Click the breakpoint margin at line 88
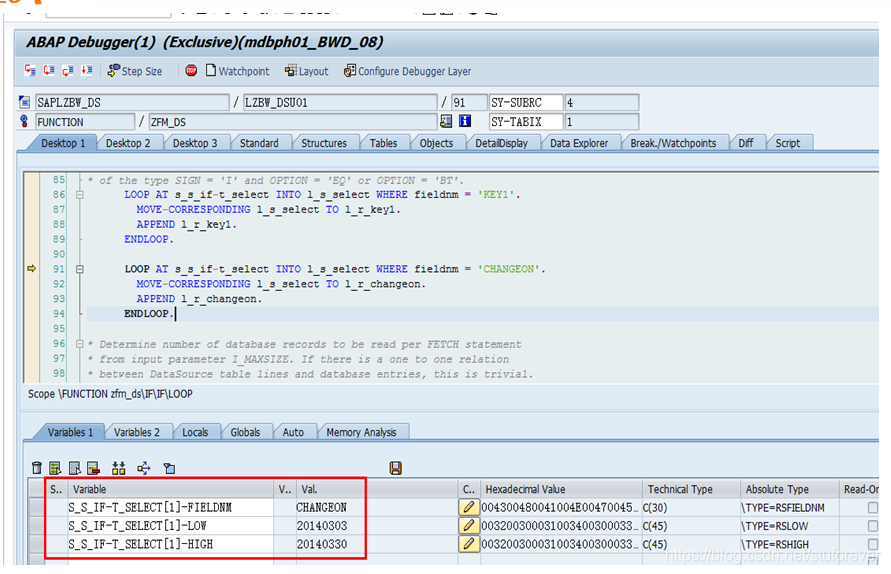This screenshot has height=574, width=891. pyautogui.click(x=32, y=224)
